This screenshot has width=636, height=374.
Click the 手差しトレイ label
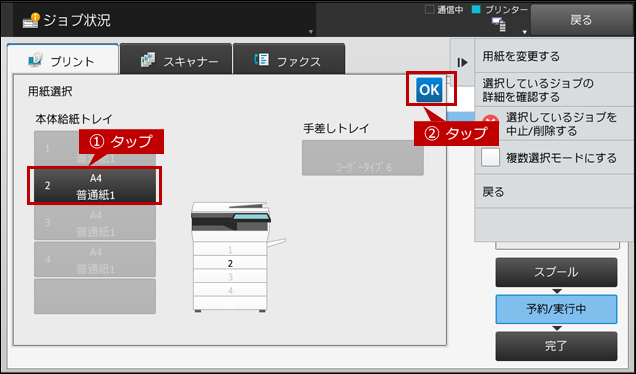pos(336,129)
